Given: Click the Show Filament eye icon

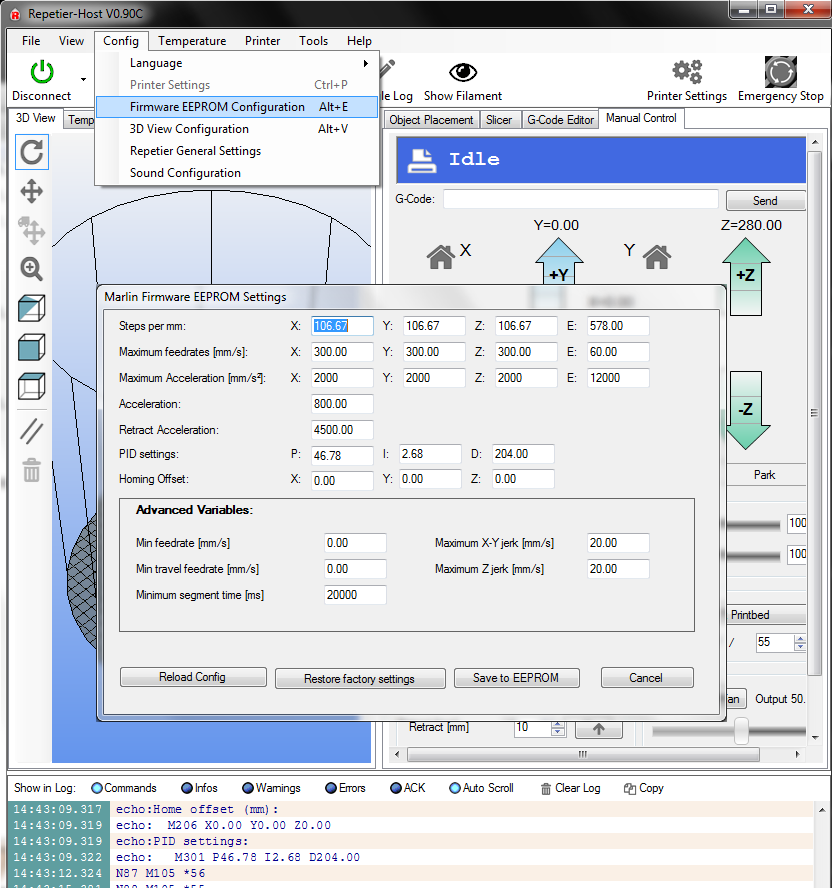Looking at the screenshot, I should 463,72.
